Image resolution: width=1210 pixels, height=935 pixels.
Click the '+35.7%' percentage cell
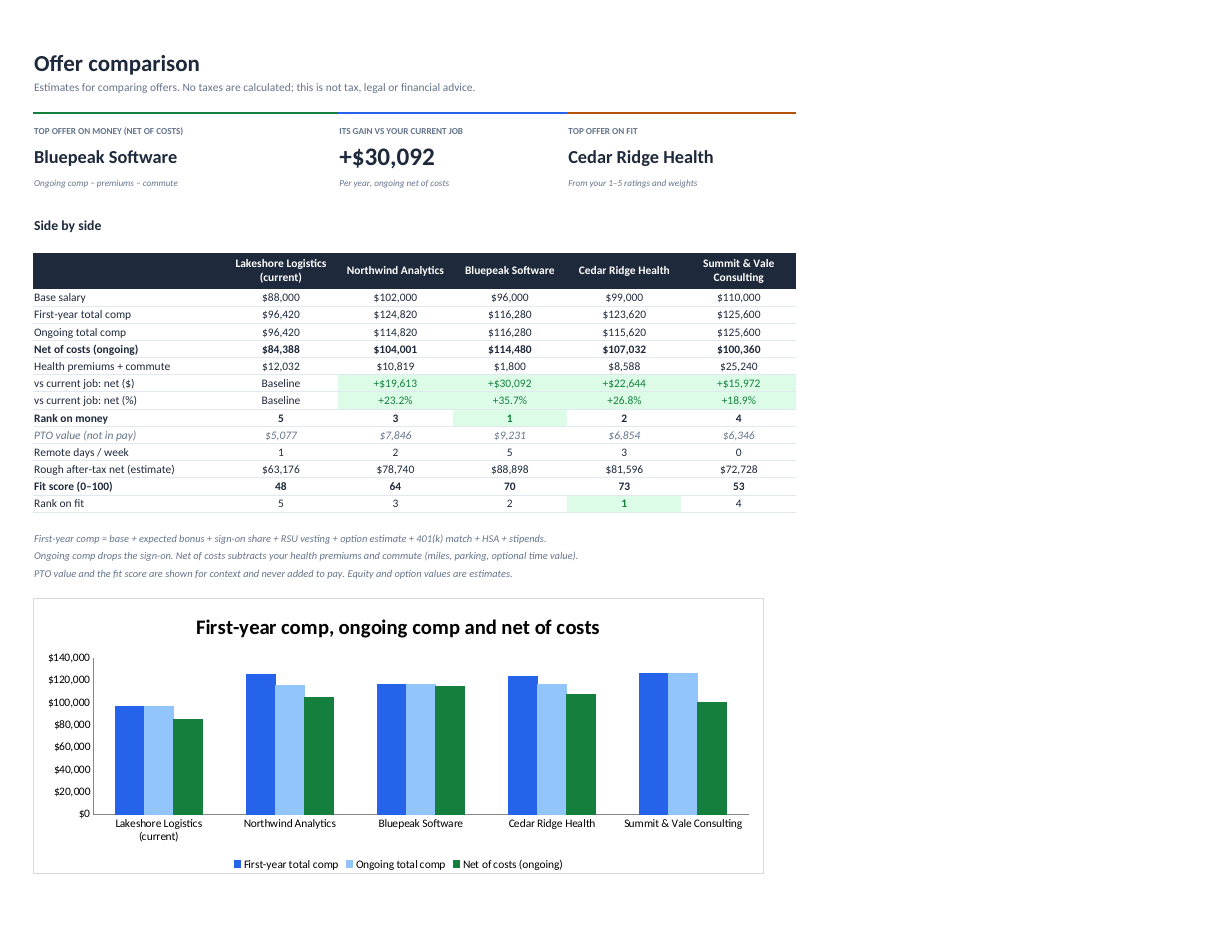509,400
